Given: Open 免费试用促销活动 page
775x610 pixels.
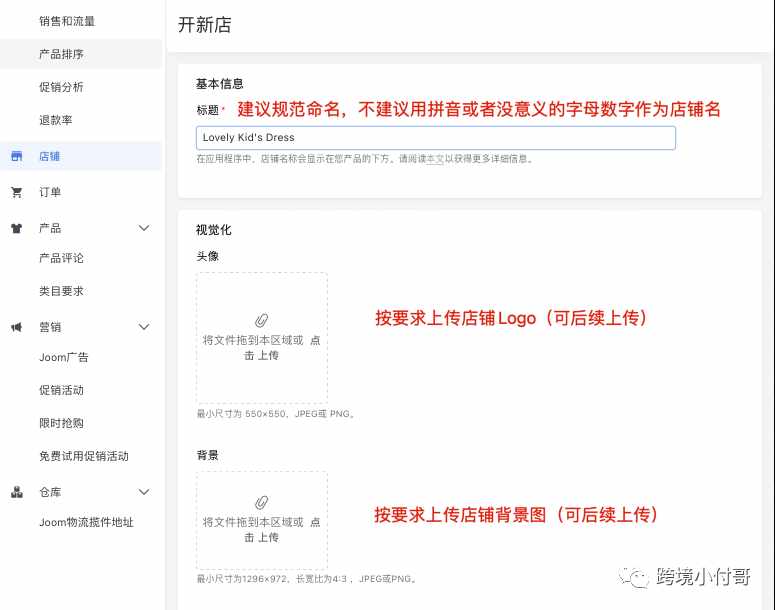Looking at the screenshot, I should tap(84, 456).
